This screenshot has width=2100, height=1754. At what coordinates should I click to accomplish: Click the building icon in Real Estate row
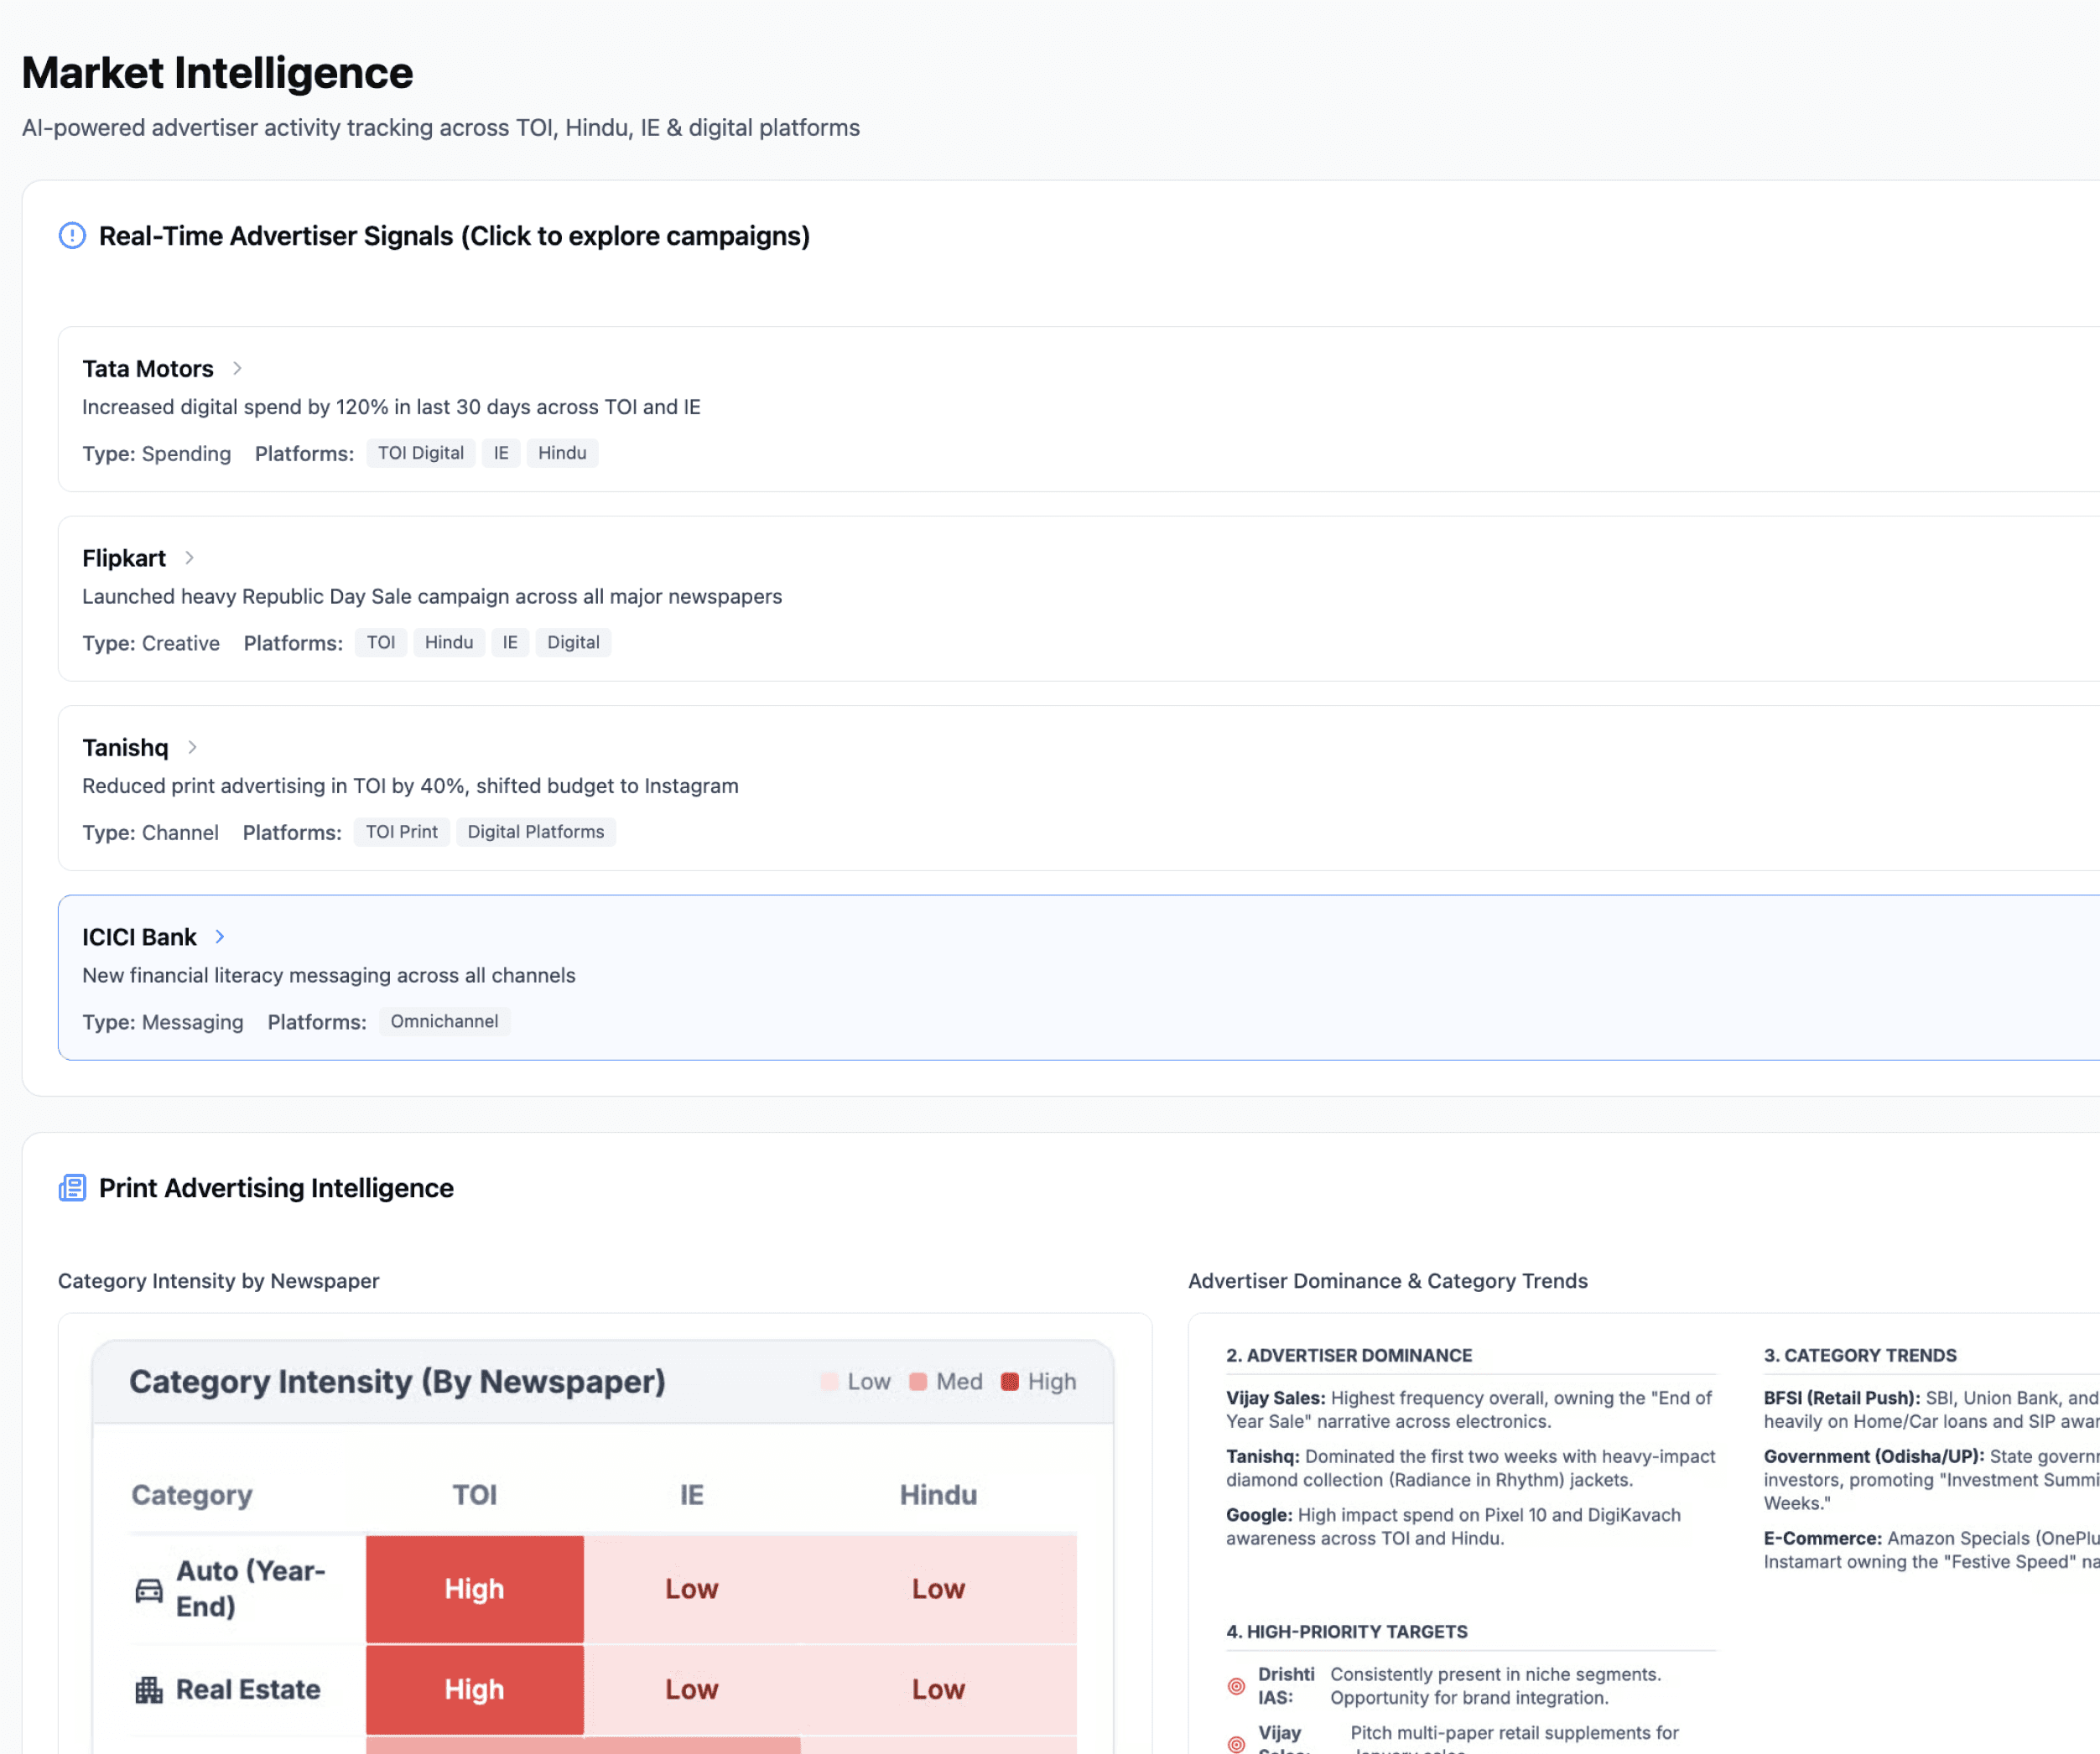tap(149, 1690)
